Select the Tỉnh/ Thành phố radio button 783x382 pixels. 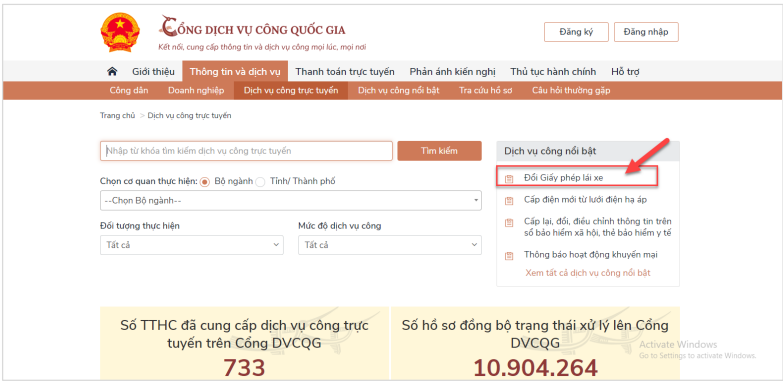coord(260,182)
